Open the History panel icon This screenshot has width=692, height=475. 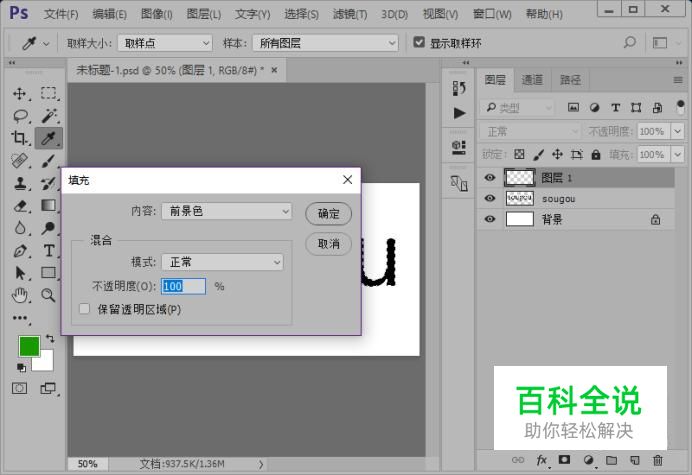(459, 88)
